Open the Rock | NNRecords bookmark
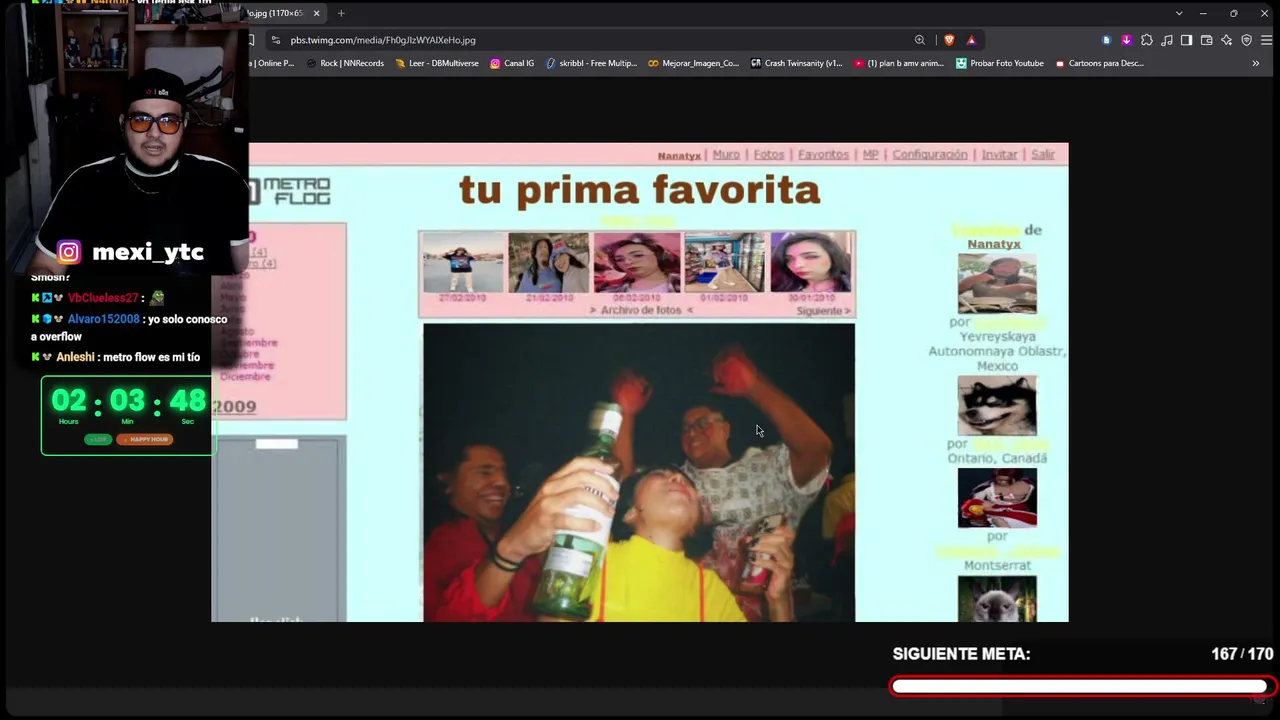This screenshot has height=720, width=1280. 345,63
